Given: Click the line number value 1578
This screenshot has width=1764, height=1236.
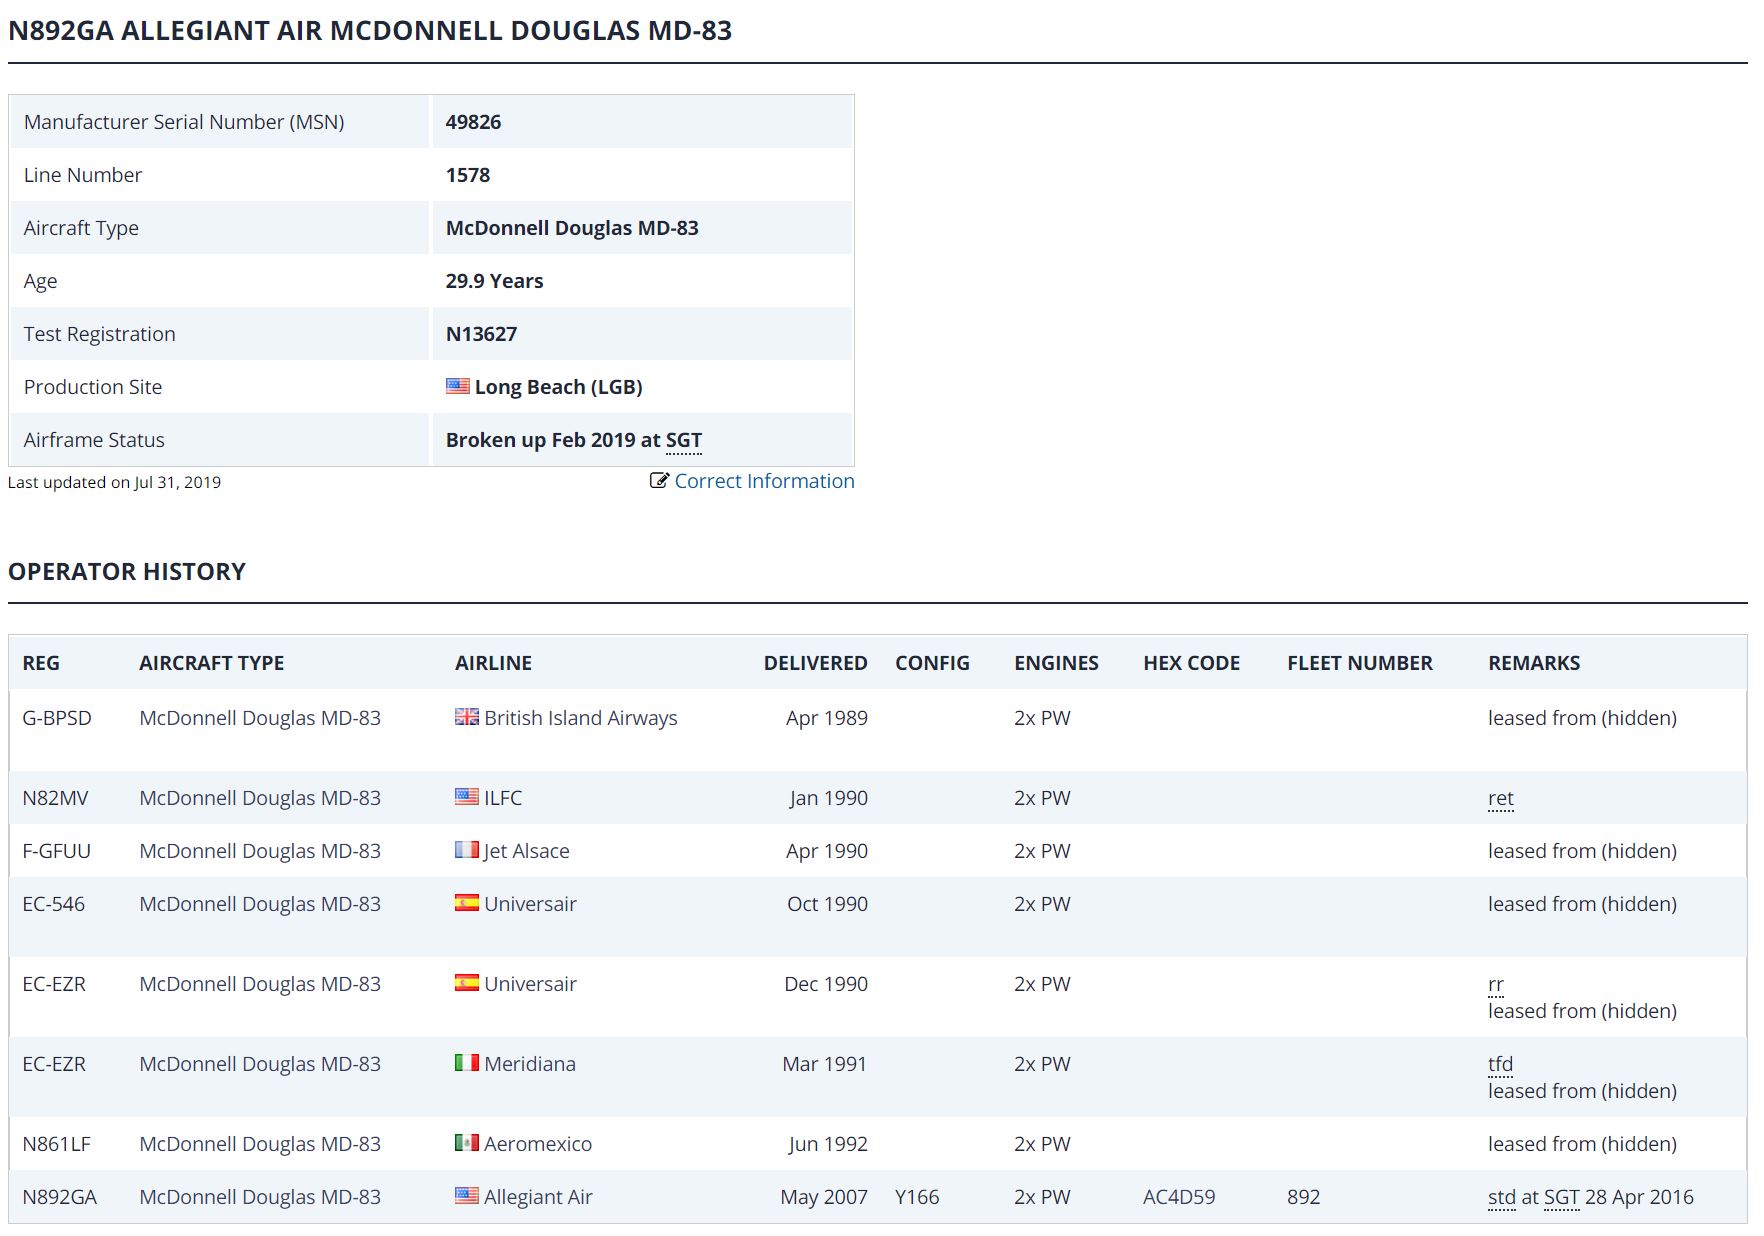Looking at the screenshot, I should [468, 175].
